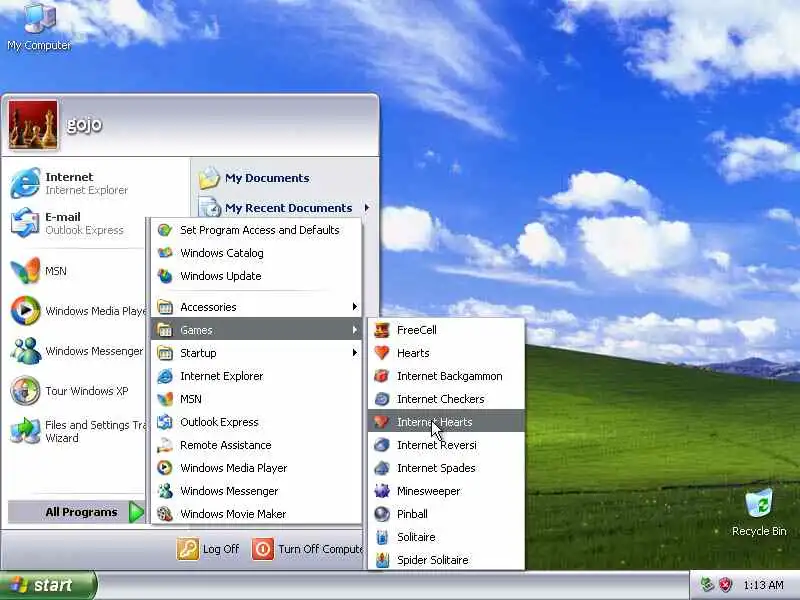Launch Internet Backgammon
The image size is (800, 600).
pyautogui.click(x=446, y=376)
